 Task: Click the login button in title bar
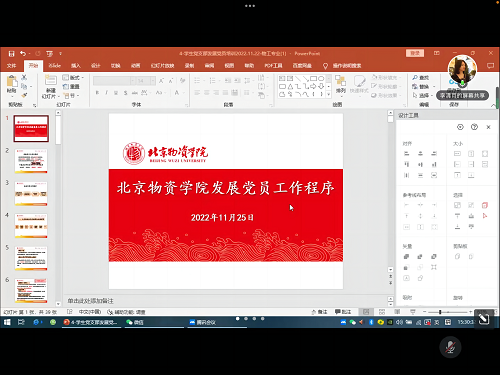click(415, 53)
